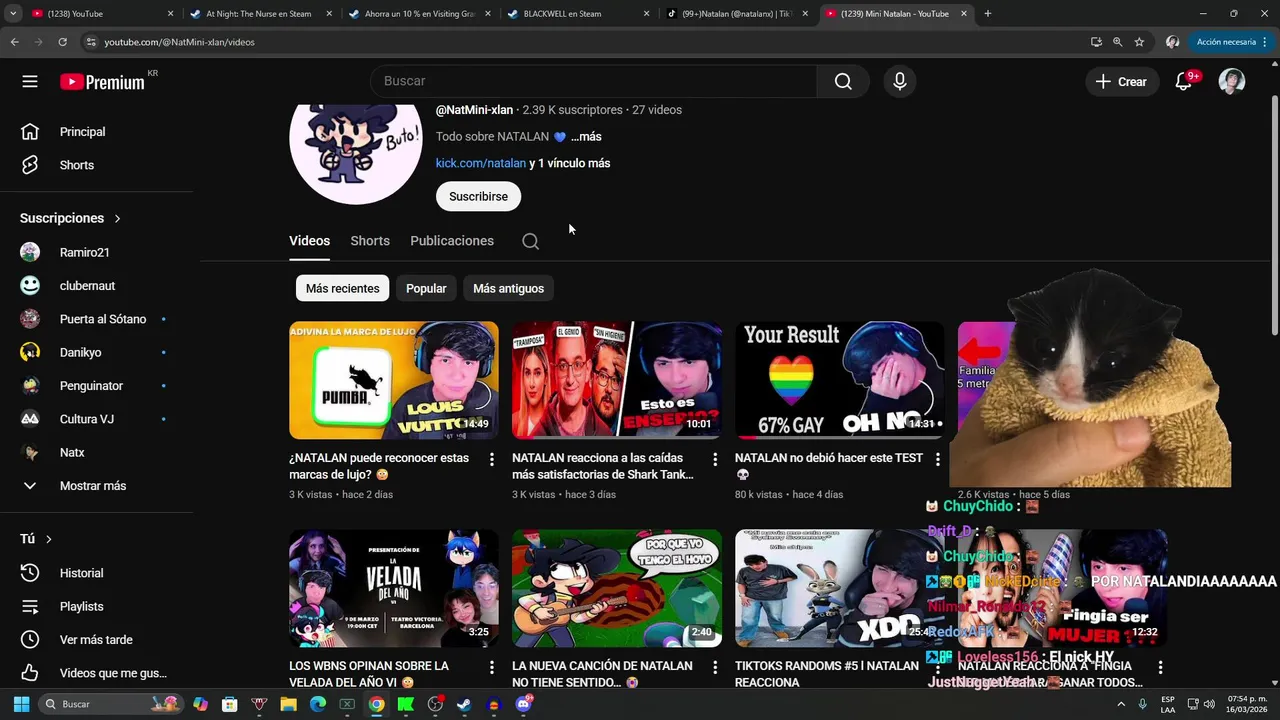
Task: Open the Chrome profile avatar
Action: 1173,42
